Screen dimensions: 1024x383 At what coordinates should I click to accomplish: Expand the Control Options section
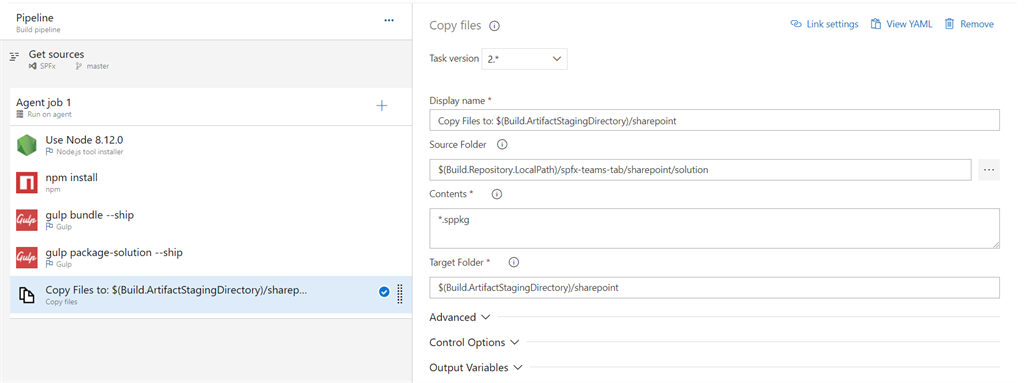click(474, 342)
